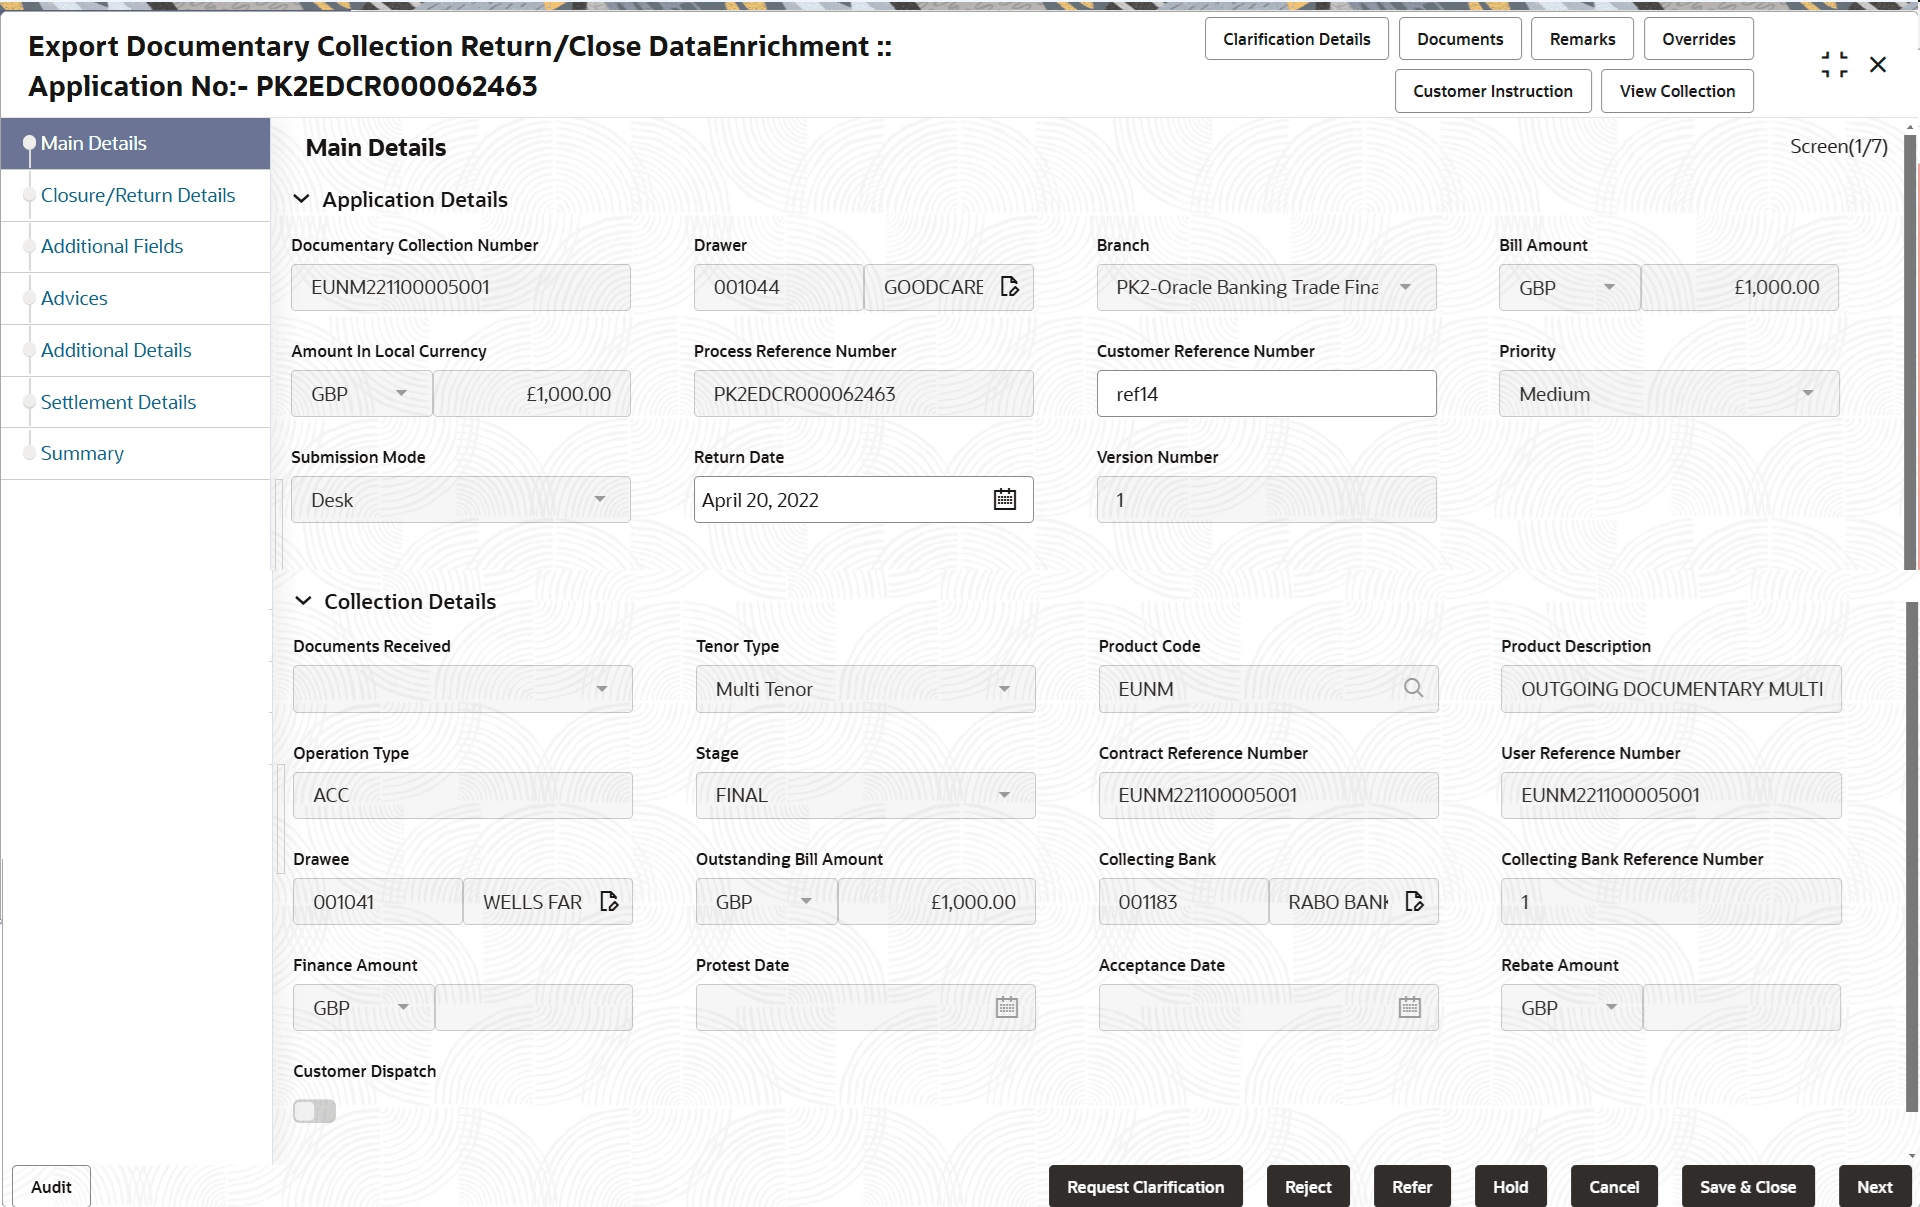Open the Documents Received dropdown
The height and width of the screenshot is (1207, 1920).
(x=462, y=689)
